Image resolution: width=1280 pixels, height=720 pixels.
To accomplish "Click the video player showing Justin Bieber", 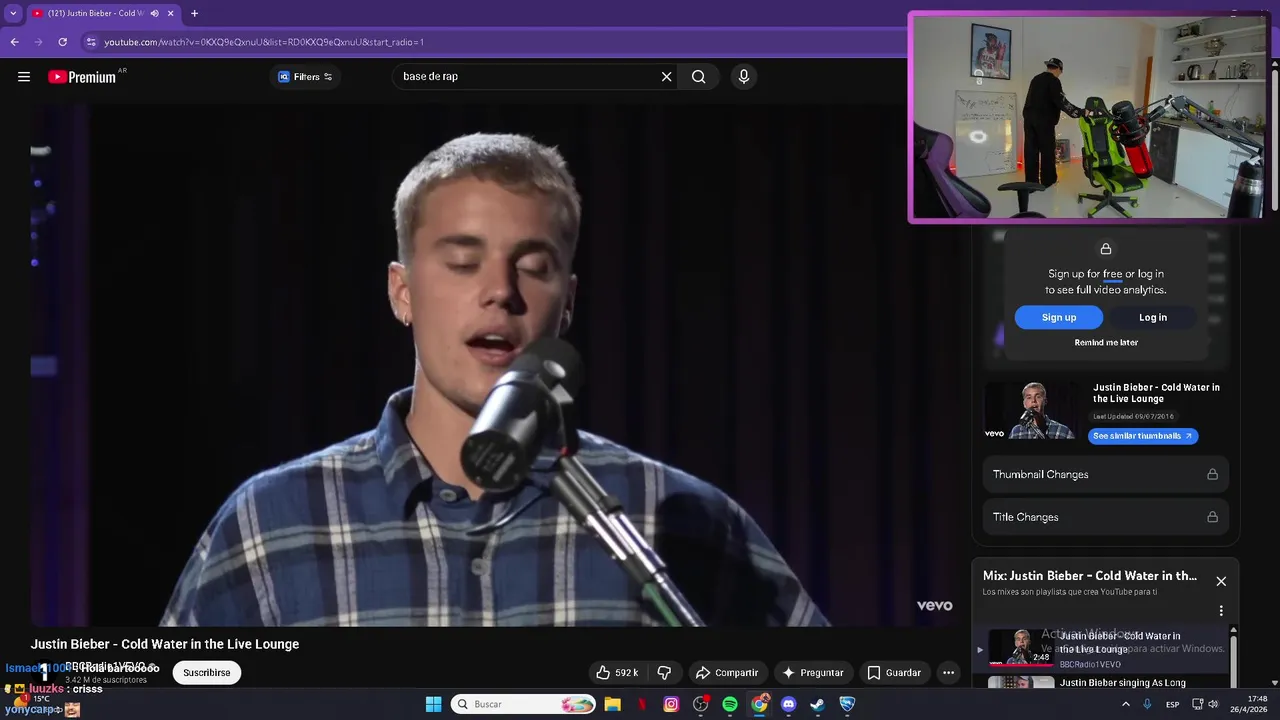I will click(493, 366).
